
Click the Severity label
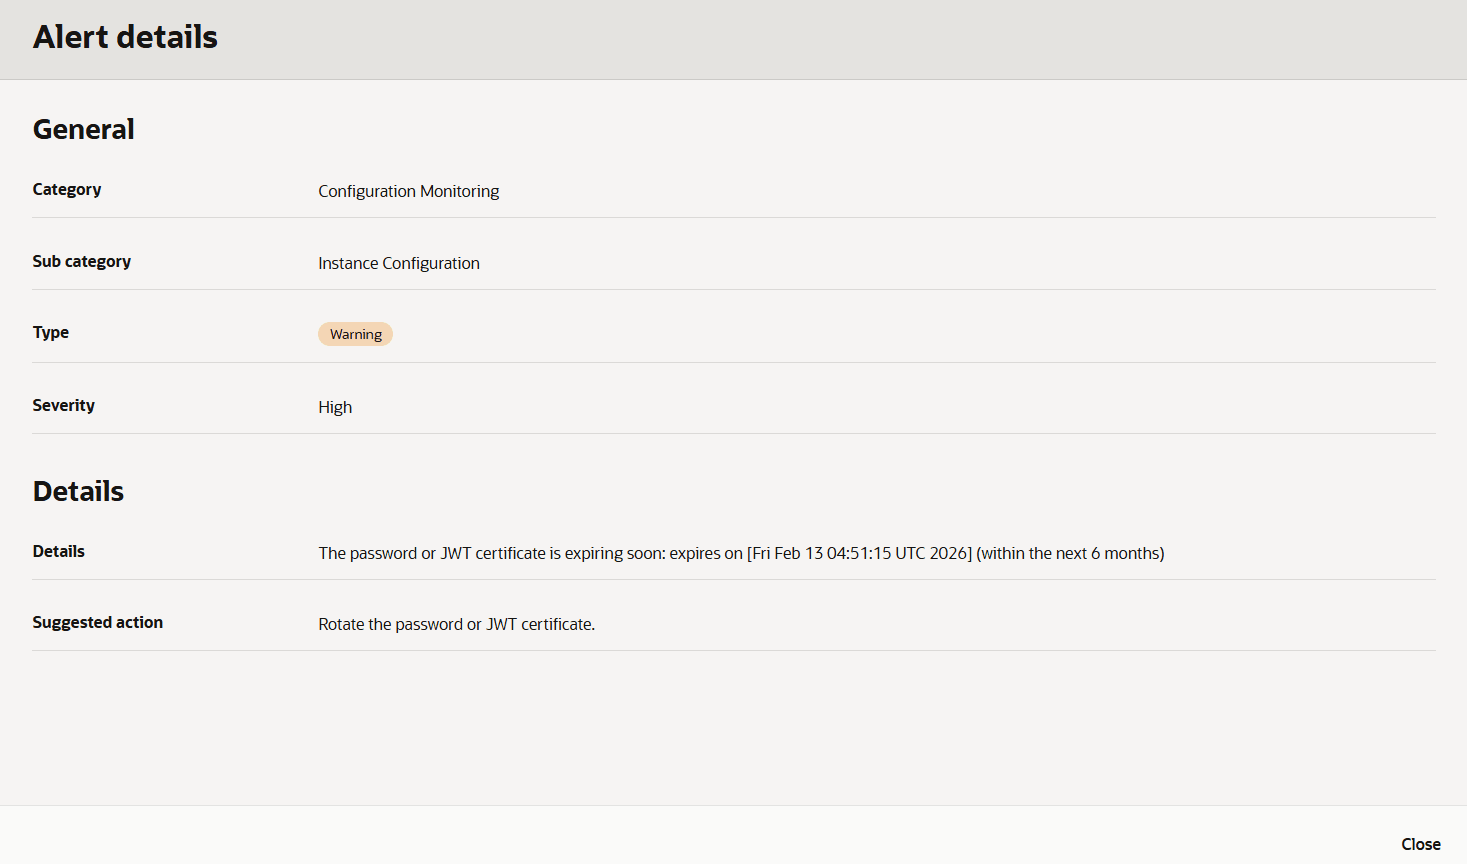(x=63, y=405)
